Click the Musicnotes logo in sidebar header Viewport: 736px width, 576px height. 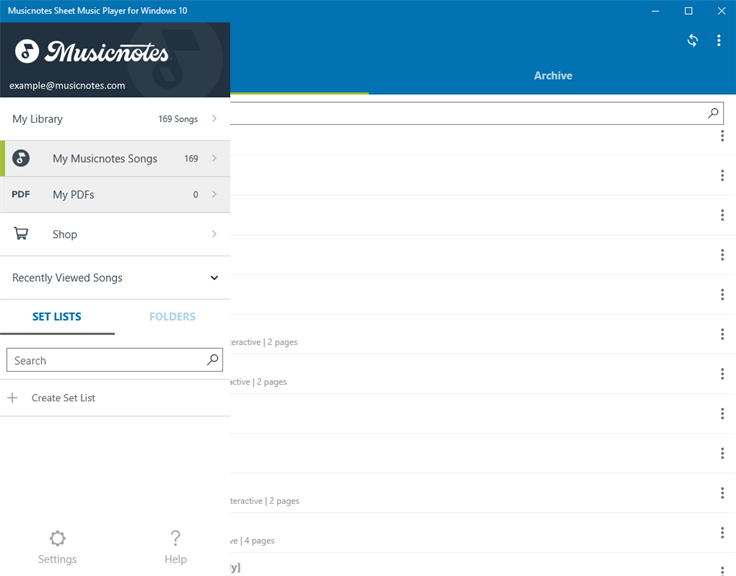point(92,52)
